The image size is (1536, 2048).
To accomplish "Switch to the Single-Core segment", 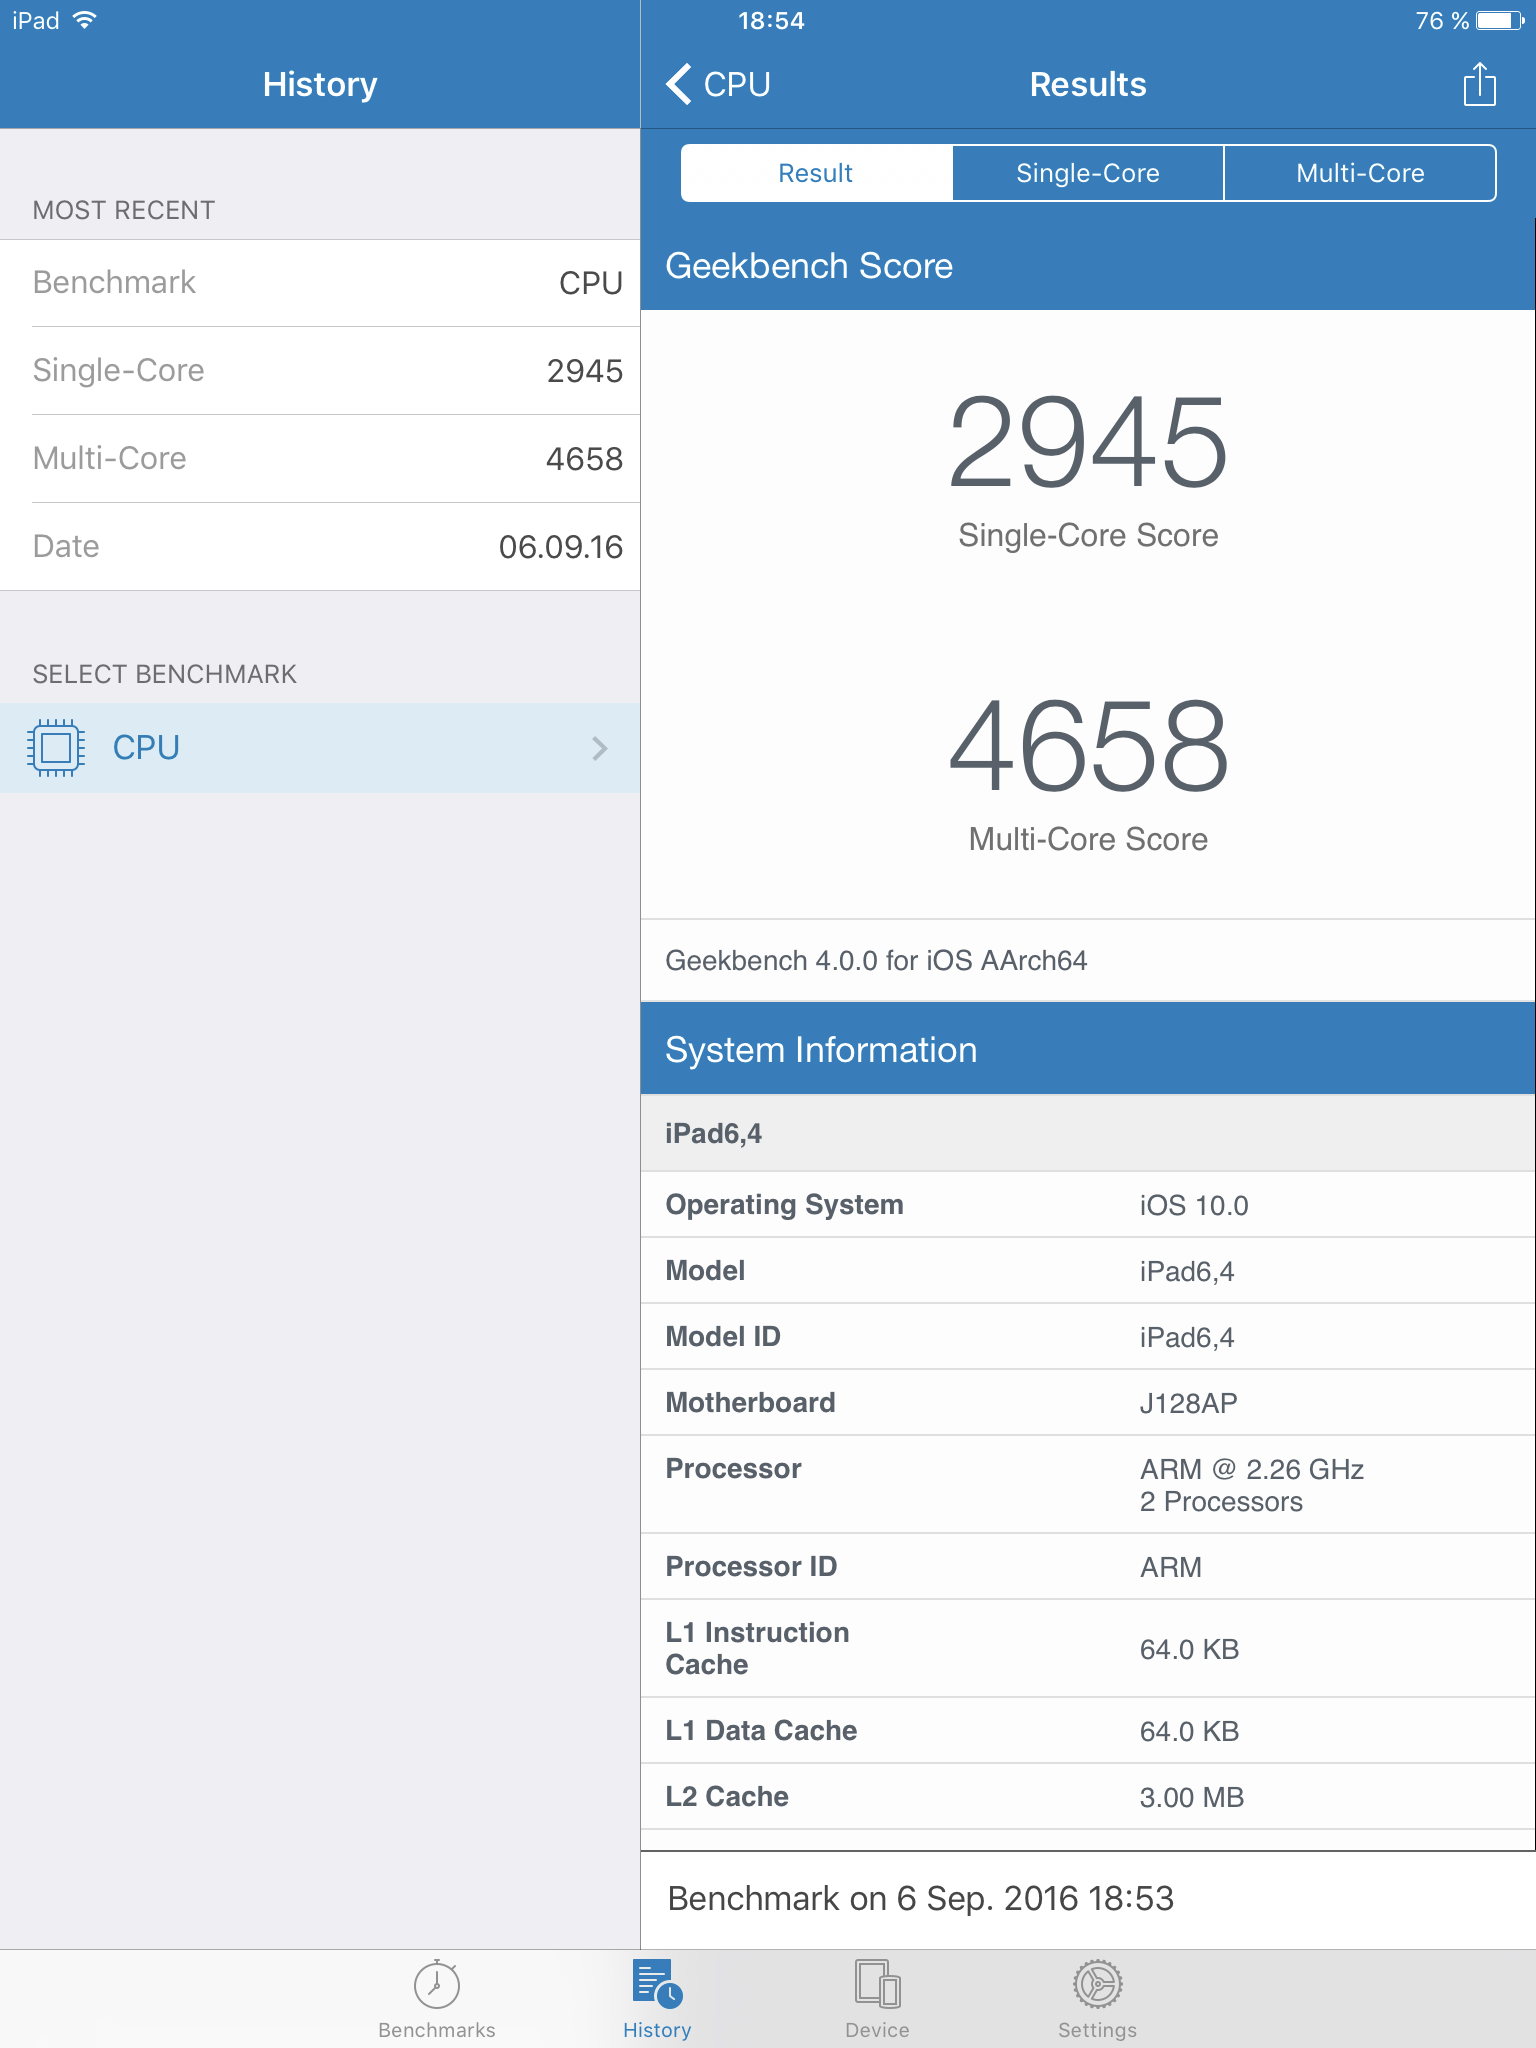I will [x=1088, y=173].
